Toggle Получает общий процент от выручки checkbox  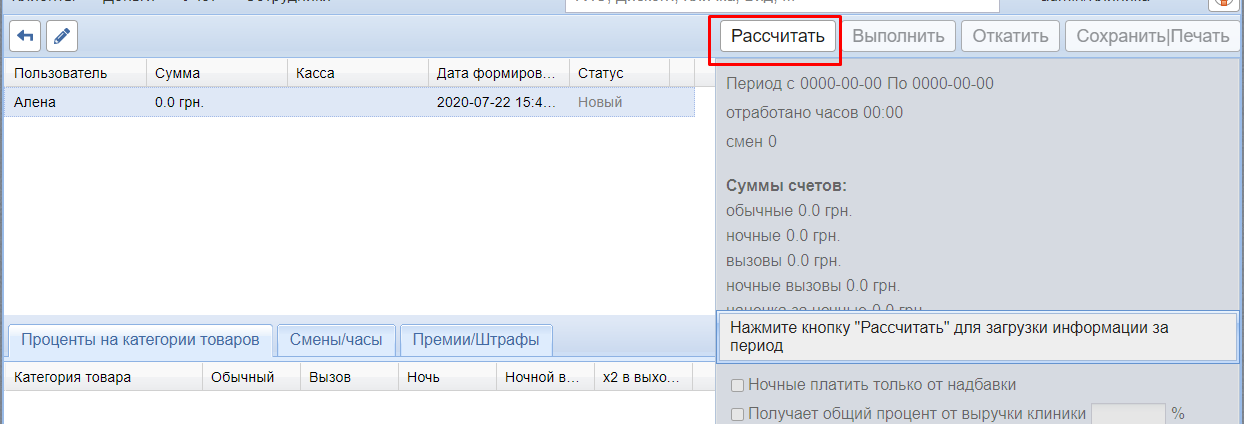click(x=737, y=413)
